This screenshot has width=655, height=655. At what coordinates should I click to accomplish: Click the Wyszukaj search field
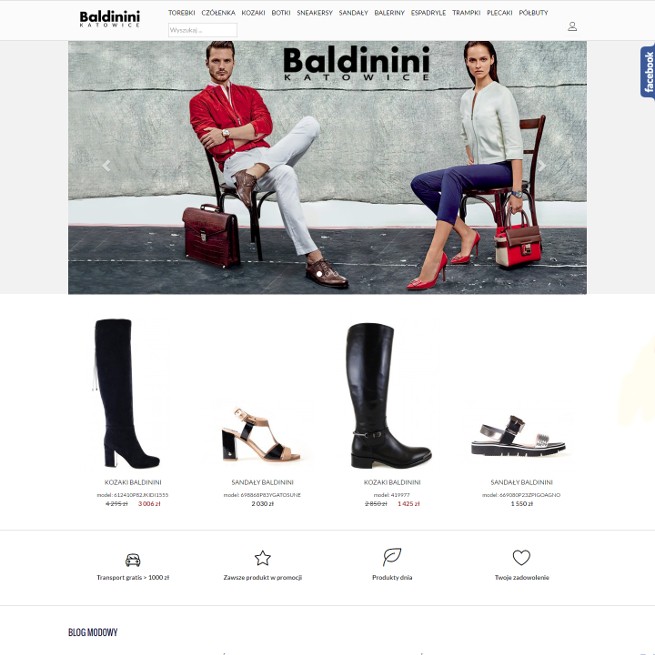click(203, 30)
